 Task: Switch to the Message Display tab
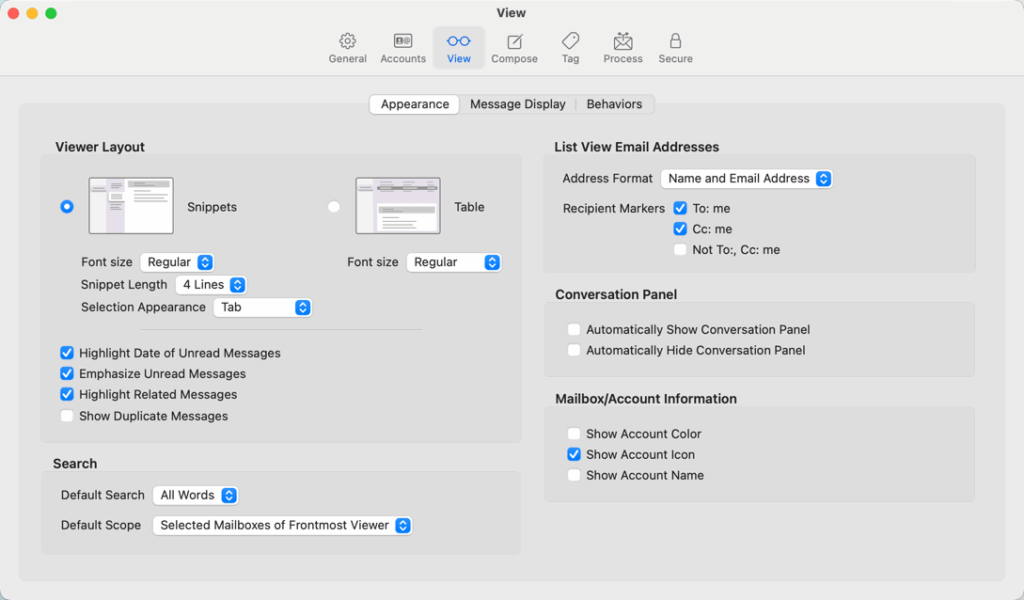[x=518, y=104]
